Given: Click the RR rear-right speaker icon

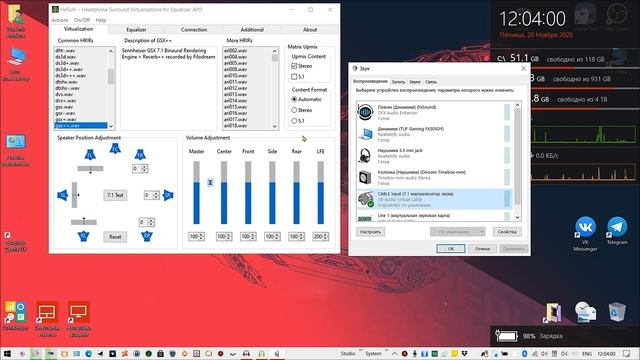Looking at the screenshot, I should pos(147,236).
